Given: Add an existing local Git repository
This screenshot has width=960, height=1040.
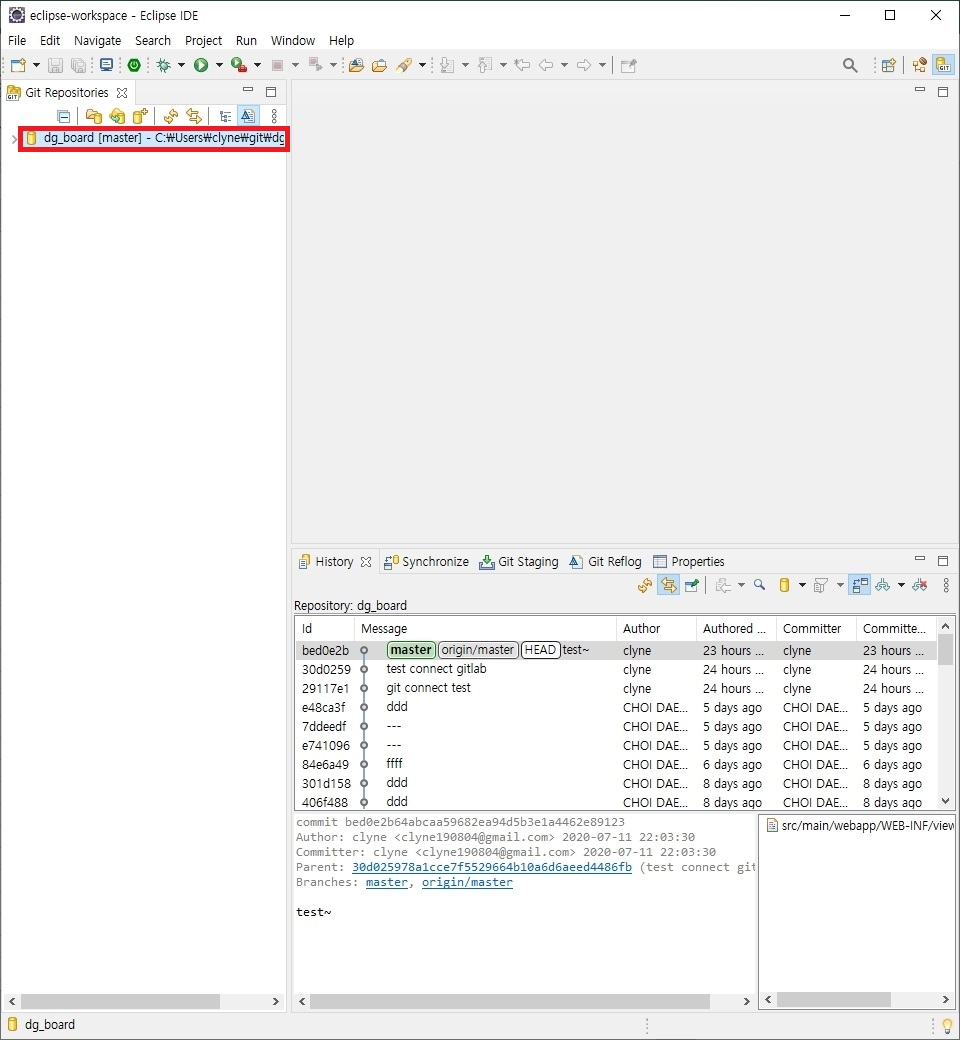Looking at the screenshot, I should 94,117.
